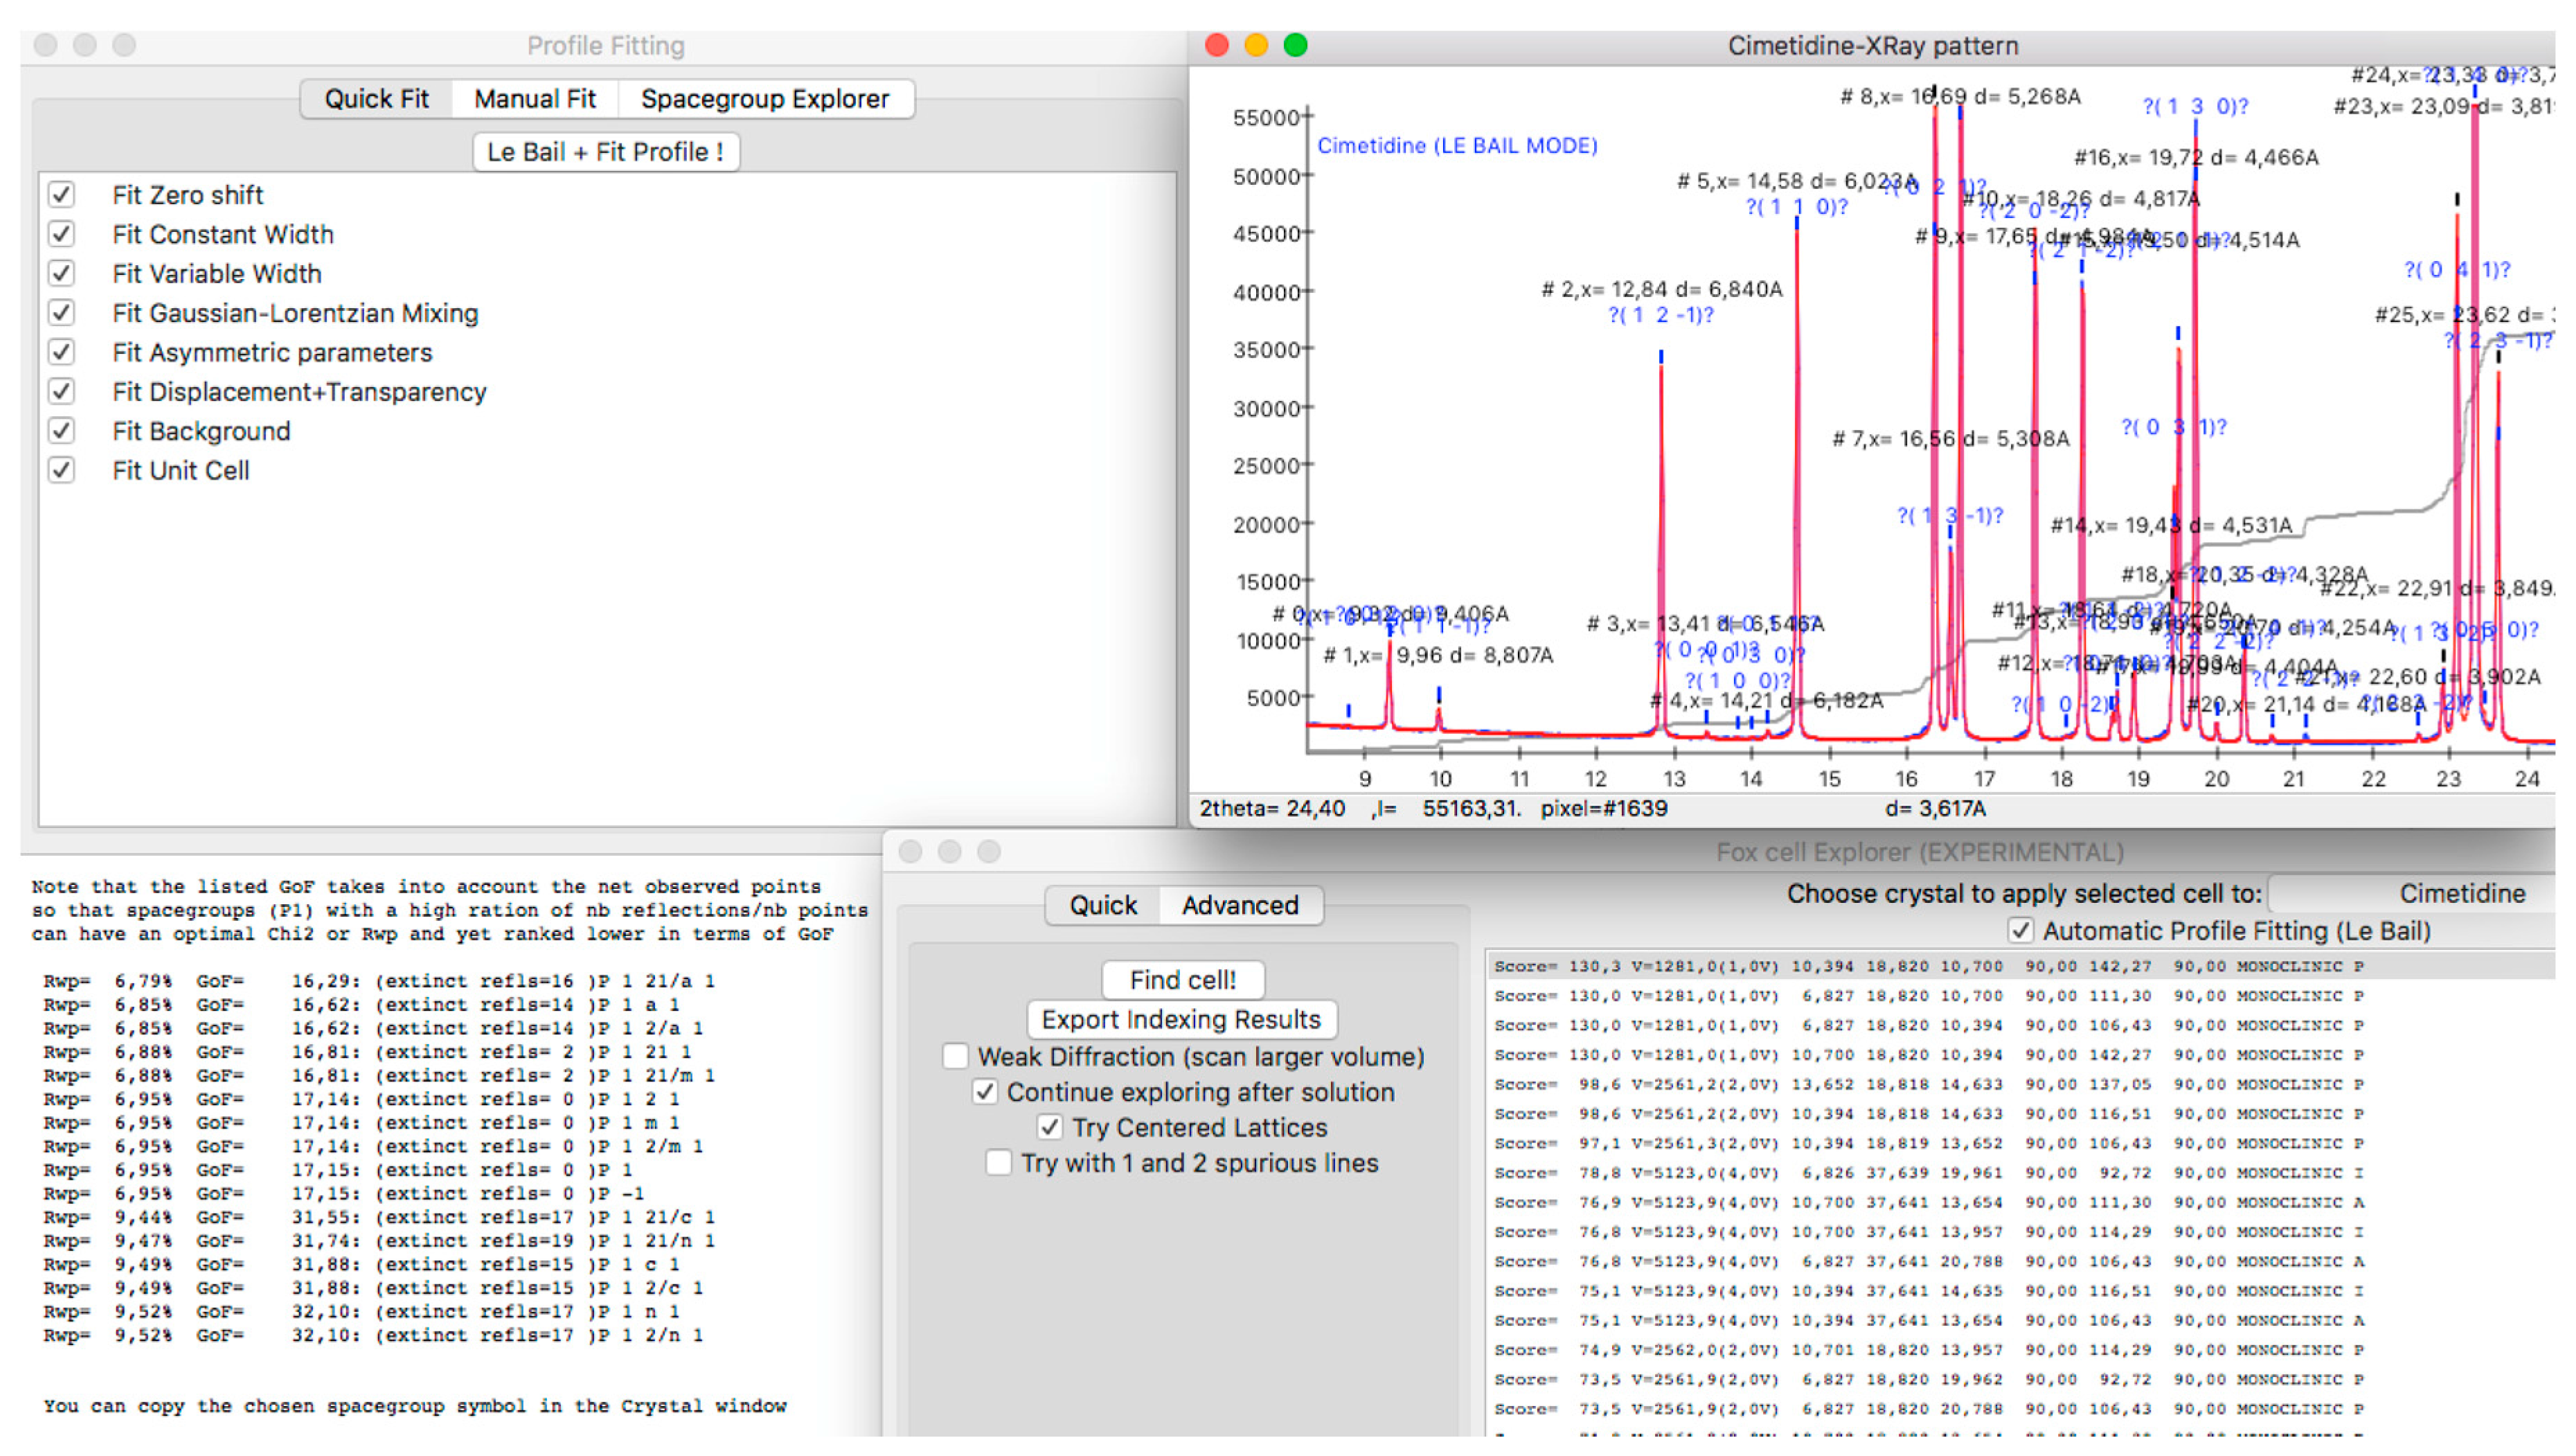
Task: Enable Weak Diffraction scan larger volume
Action: pos(955,1056)
